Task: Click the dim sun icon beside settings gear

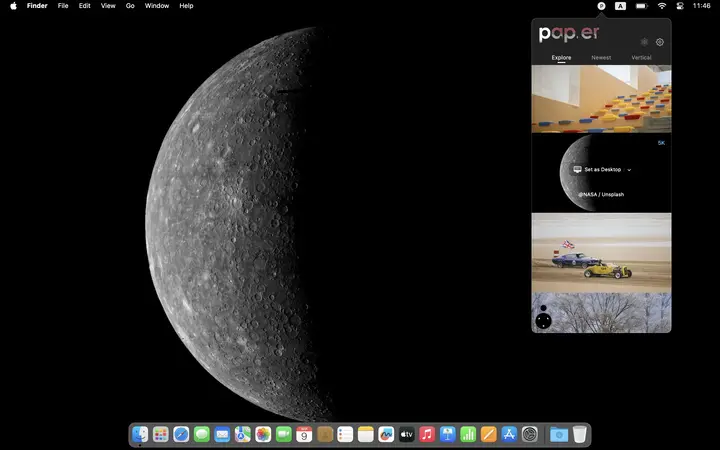Action: tap(644, 42)
